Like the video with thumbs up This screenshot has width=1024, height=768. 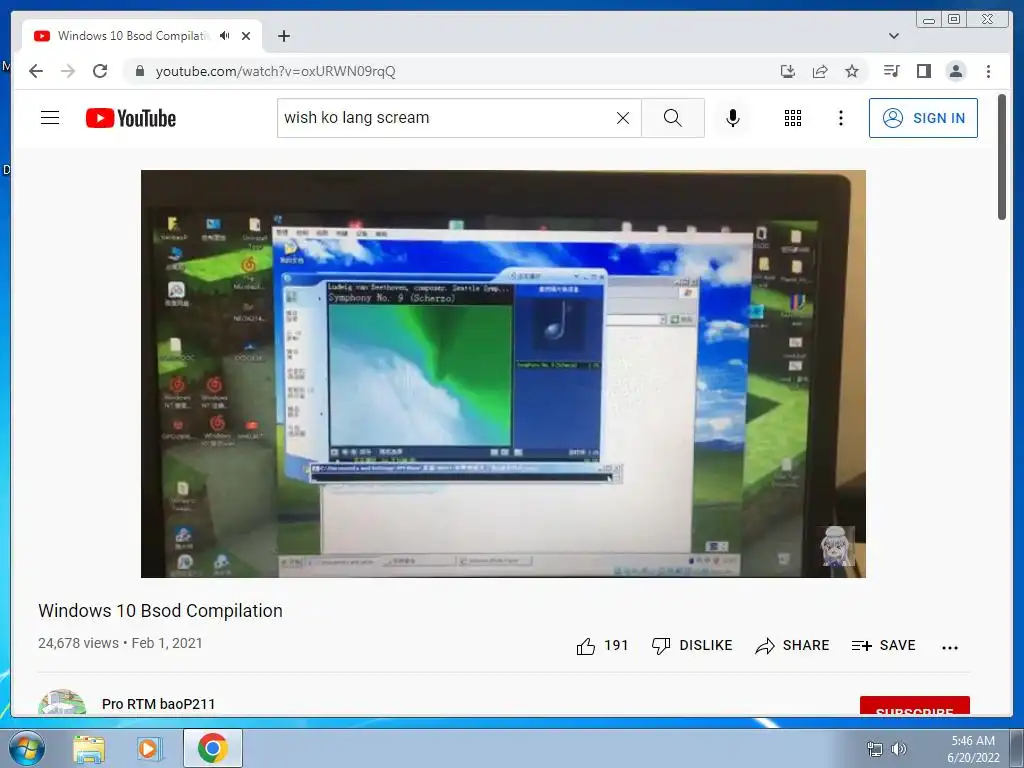601,646
